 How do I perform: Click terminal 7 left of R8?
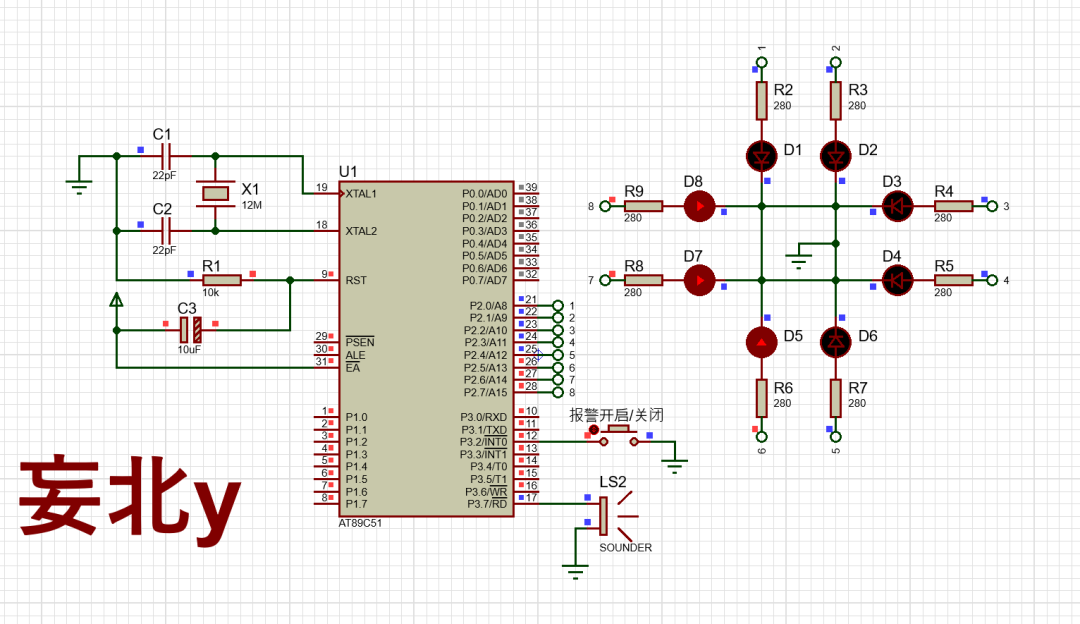(605, 280)
